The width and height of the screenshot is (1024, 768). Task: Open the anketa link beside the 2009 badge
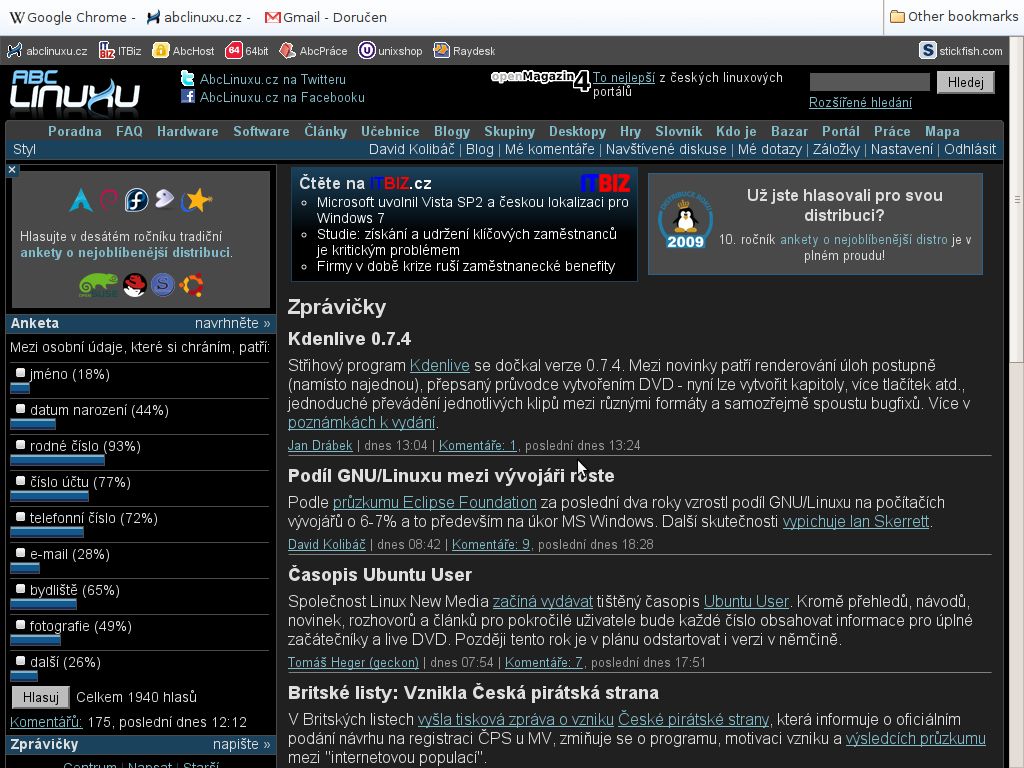tap(863, 240)
